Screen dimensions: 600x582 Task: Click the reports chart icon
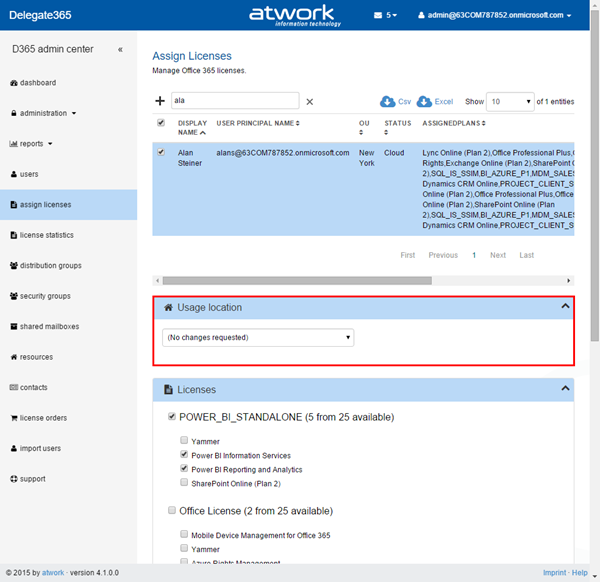(13, 144)
